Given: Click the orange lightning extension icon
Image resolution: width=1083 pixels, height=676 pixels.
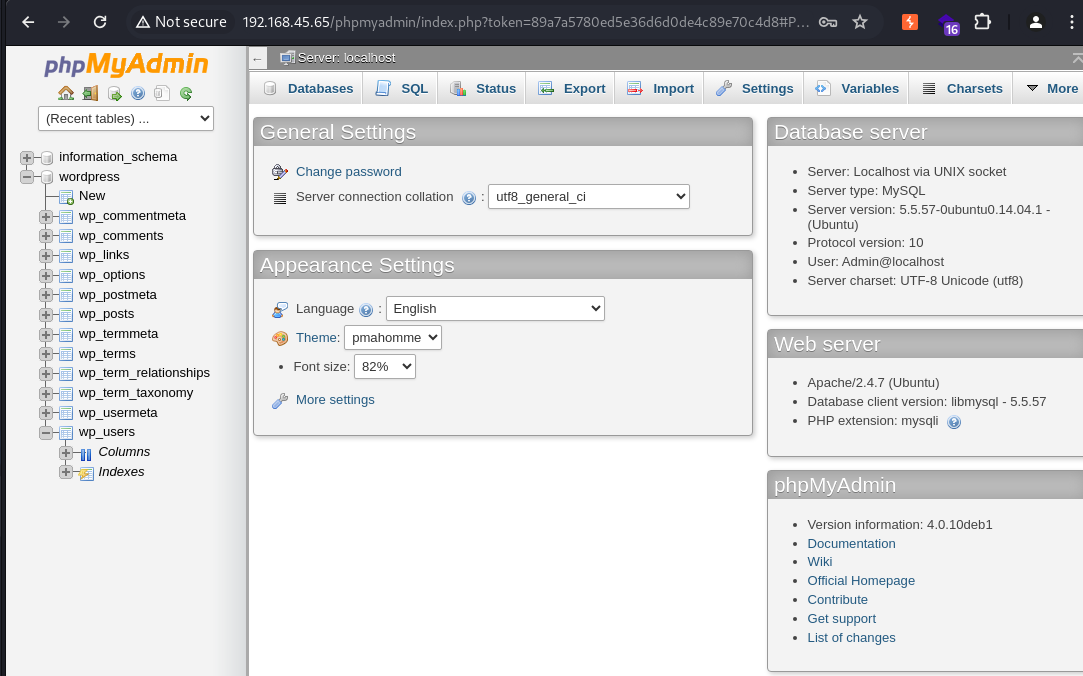Looking at the screenshot, I should point(910,22).
